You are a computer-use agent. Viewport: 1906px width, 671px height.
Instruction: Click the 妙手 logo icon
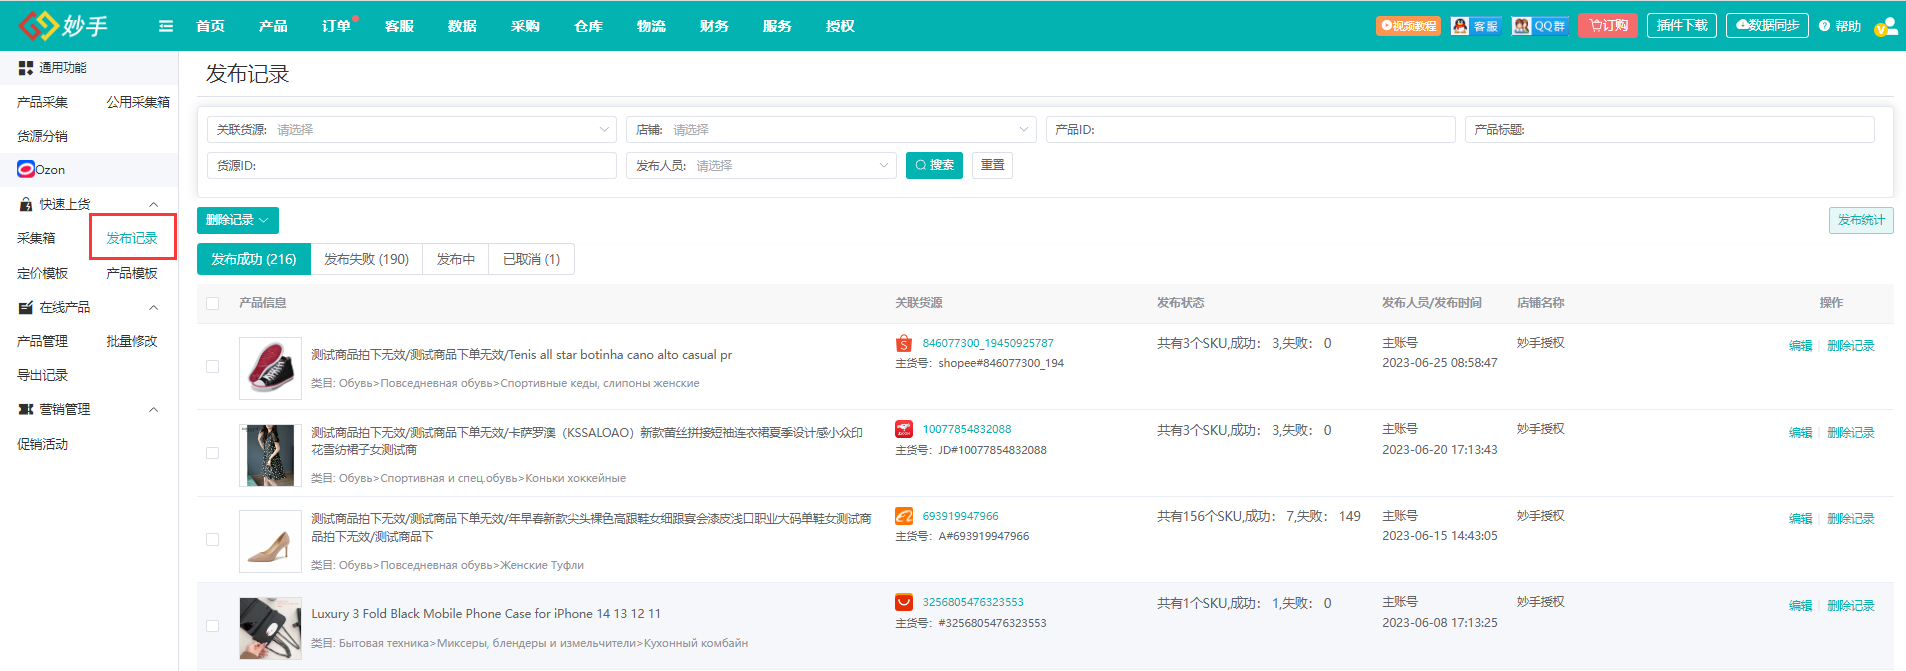coord(38,26)
